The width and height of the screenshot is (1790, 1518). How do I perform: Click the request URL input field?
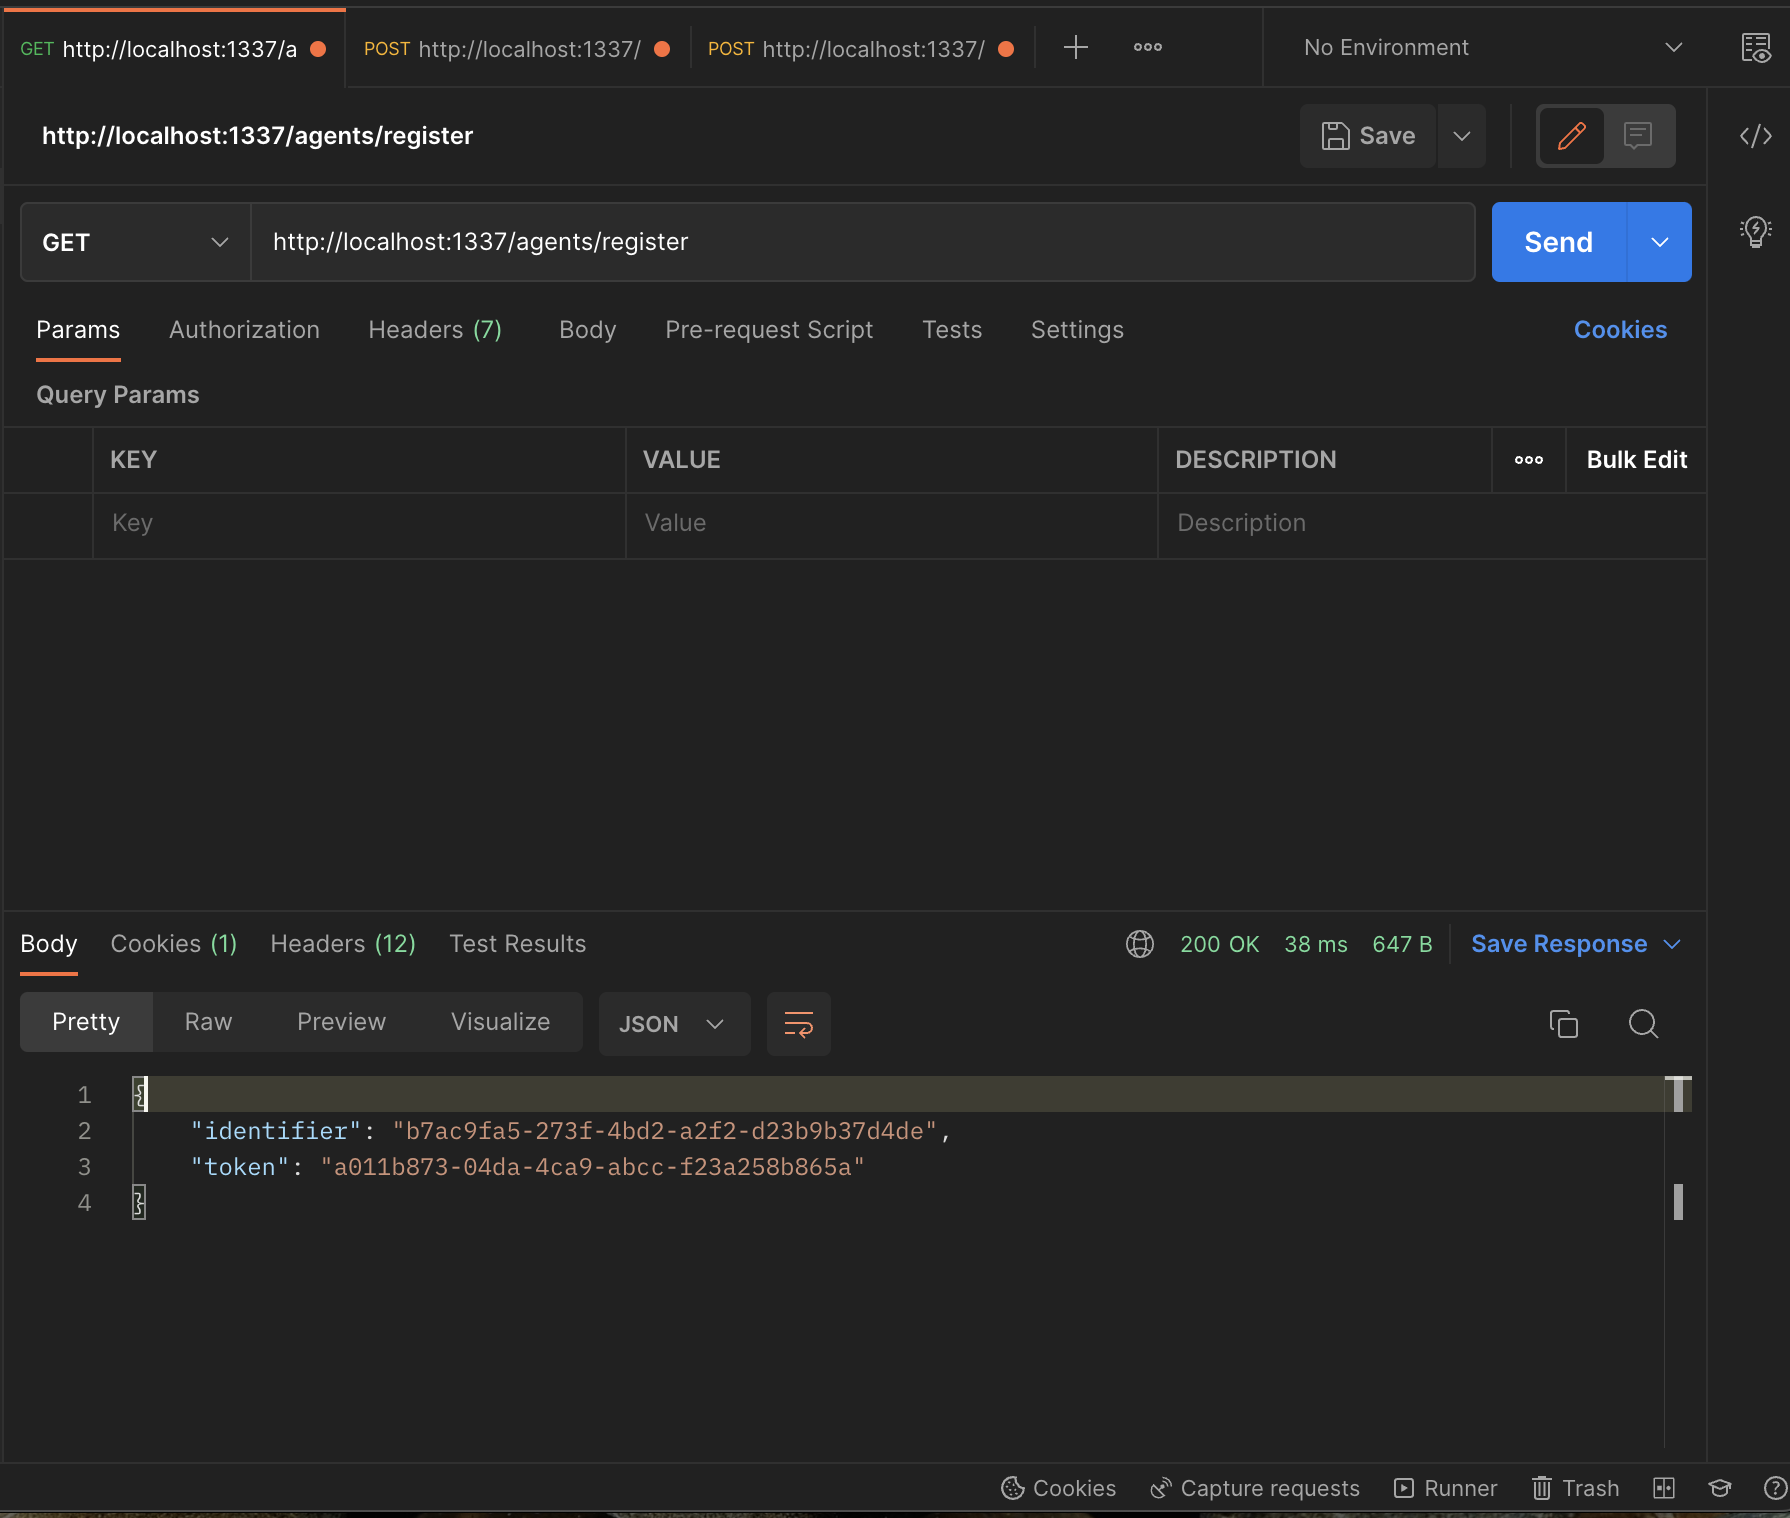coord(861,242)
